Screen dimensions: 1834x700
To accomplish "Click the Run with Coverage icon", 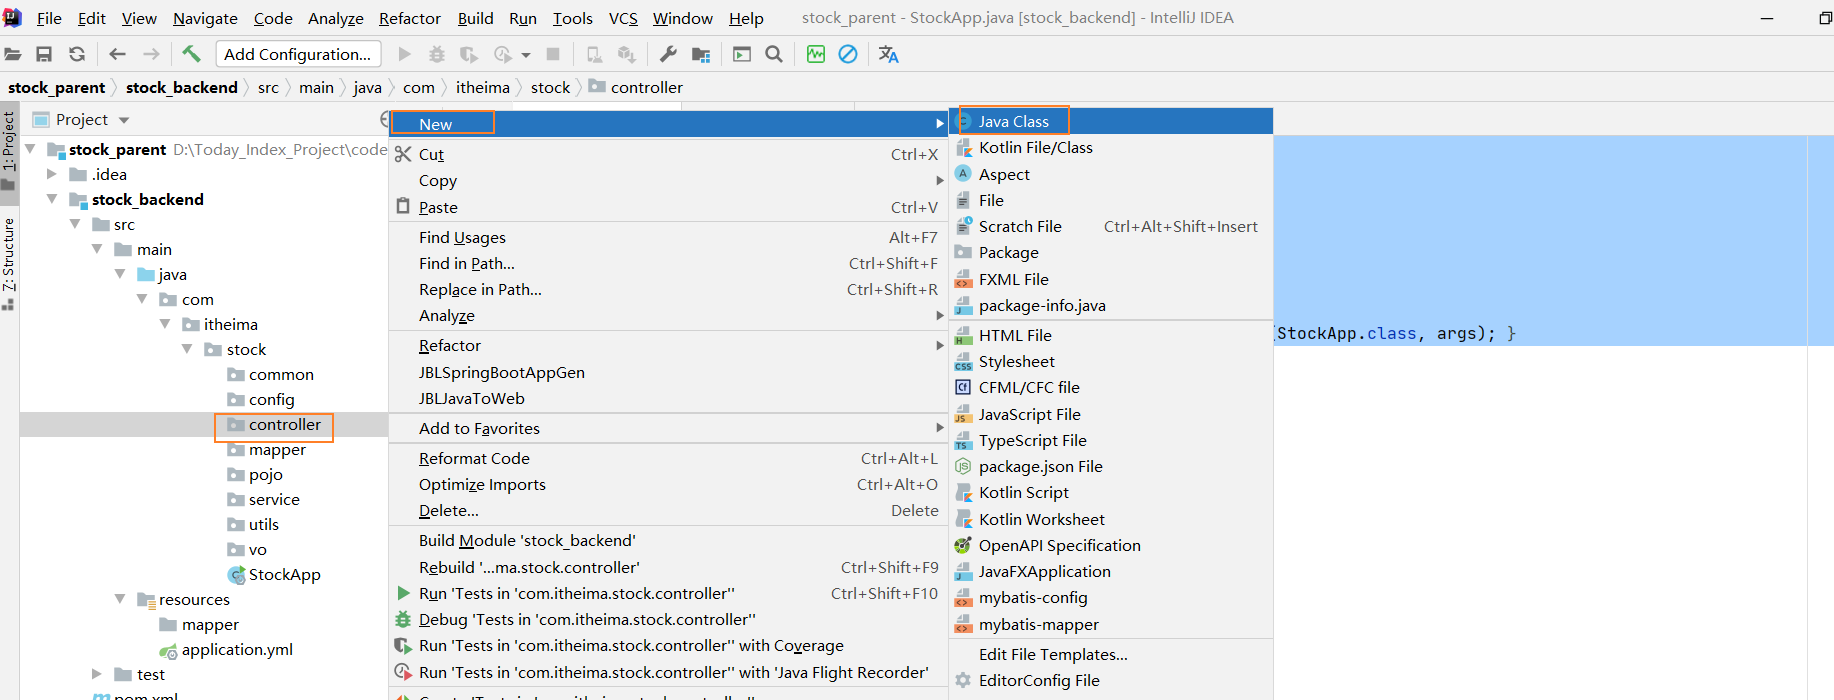I will coord(469,54).
